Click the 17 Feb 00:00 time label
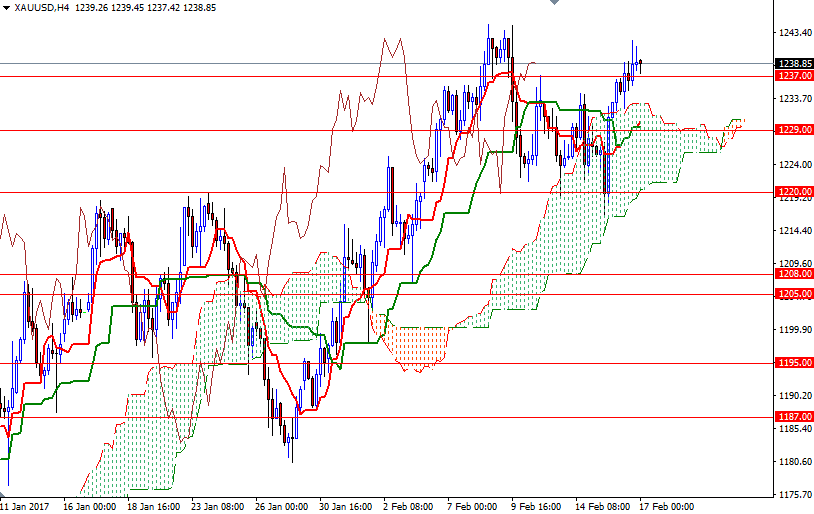The width and height of the screenshot is (814, 514). click(x=667, y=506)
